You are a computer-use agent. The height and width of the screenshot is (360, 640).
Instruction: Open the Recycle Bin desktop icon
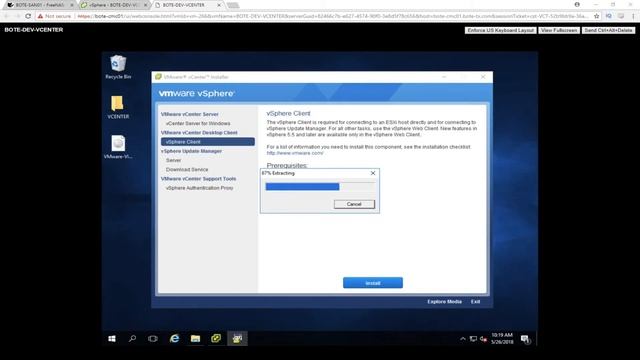click(x=118, y=67)
